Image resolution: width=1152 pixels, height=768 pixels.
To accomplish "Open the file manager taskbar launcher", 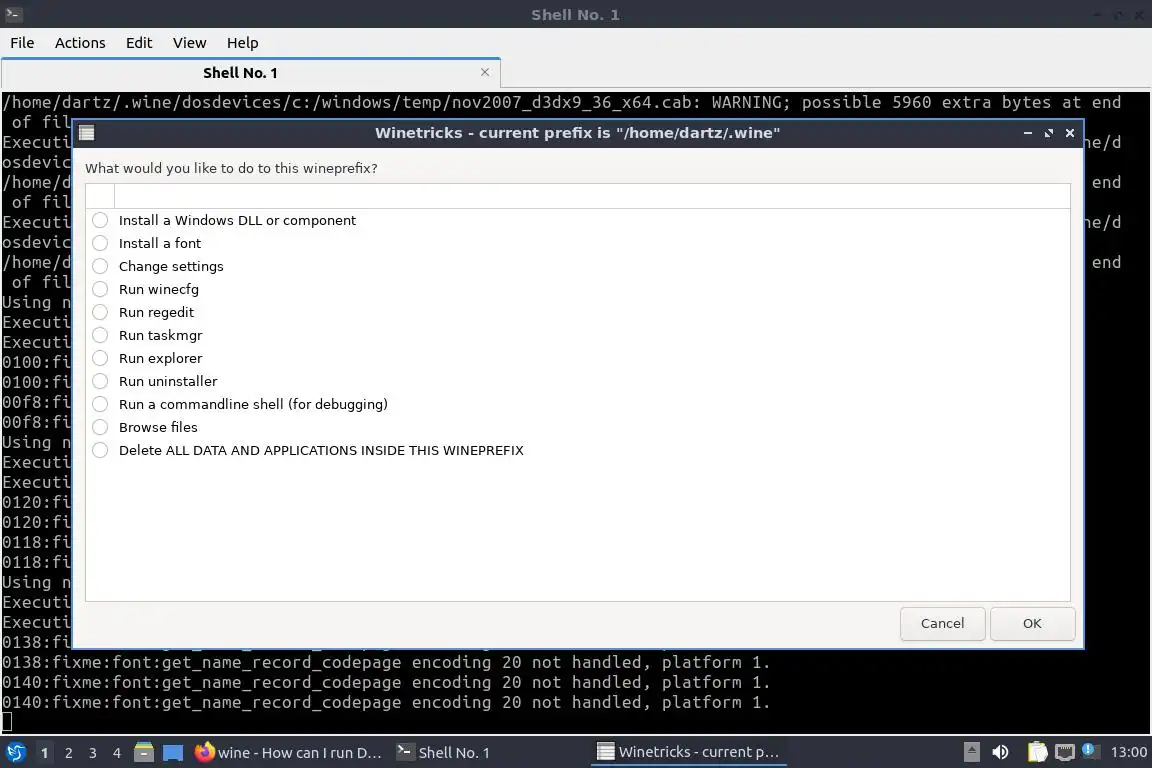I will pyautogui.click(x=144, y=753).
